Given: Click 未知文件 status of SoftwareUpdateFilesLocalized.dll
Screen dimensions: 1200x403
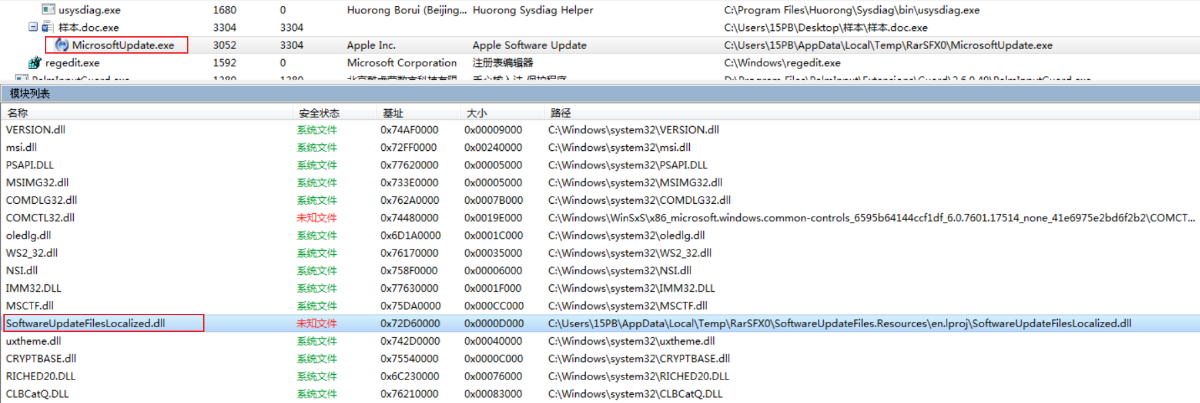Looking at the screenshot, I should tap(317, 323).
